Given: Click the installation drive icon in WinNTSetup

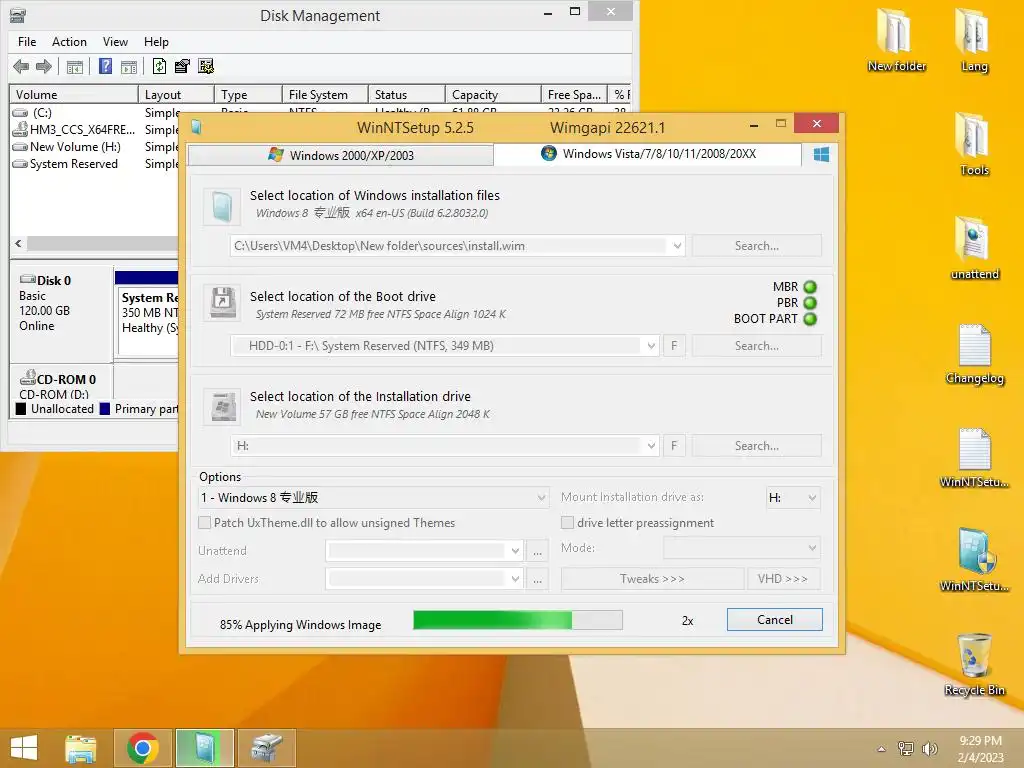Looking at the screenshot, I should tap(222, 406).
